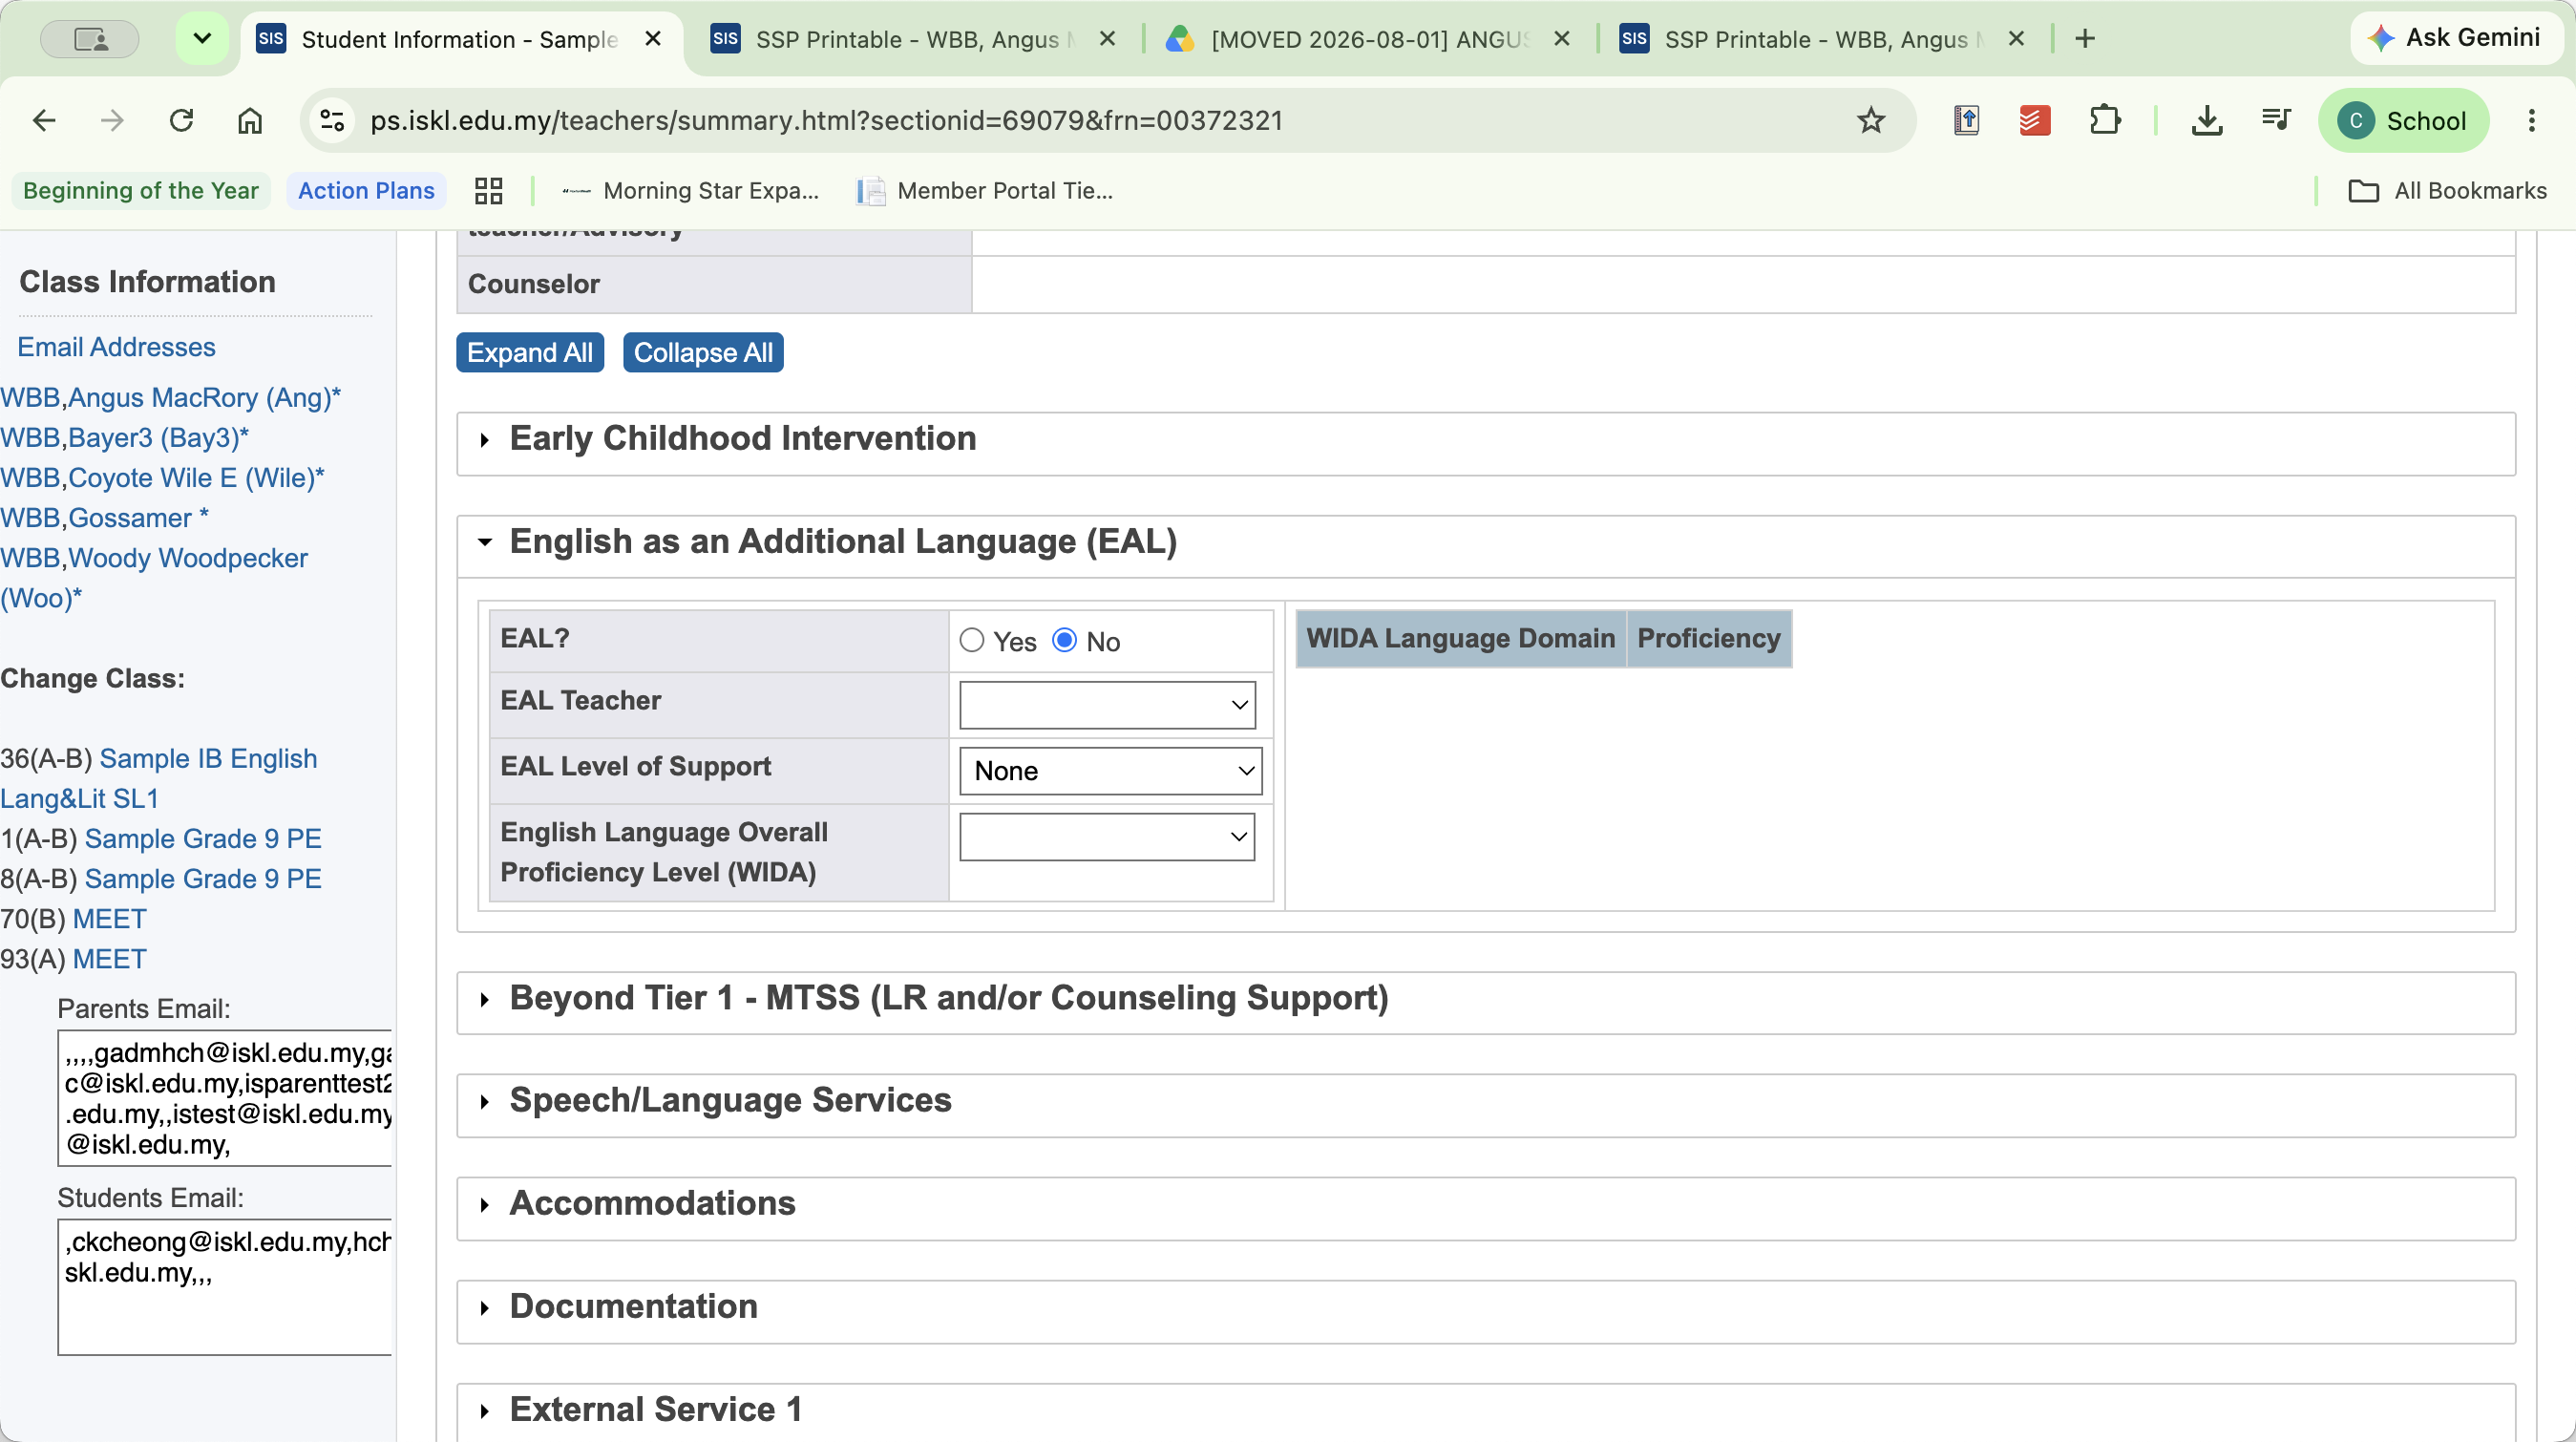Select student WBB,Gossamer
Viewport: 2576px width, 1442px height.
pyautogui.click(x=104, y=518)
